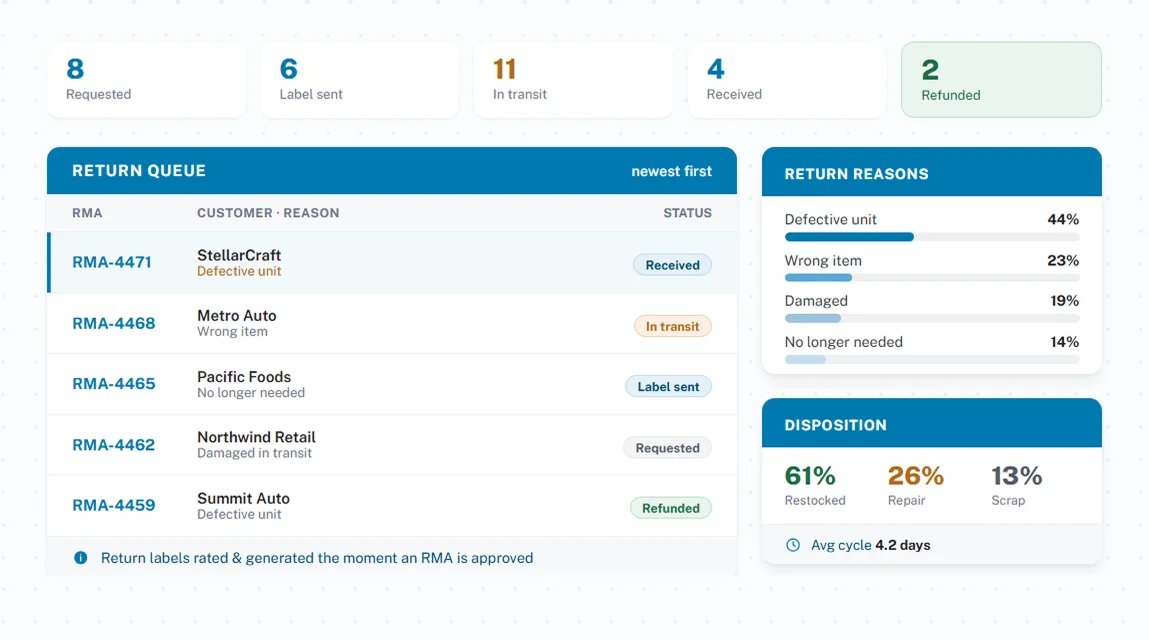Click the clock icon next to Avg cycle
The height and width of the screenshot is (640, 1149).
point(793,545)
